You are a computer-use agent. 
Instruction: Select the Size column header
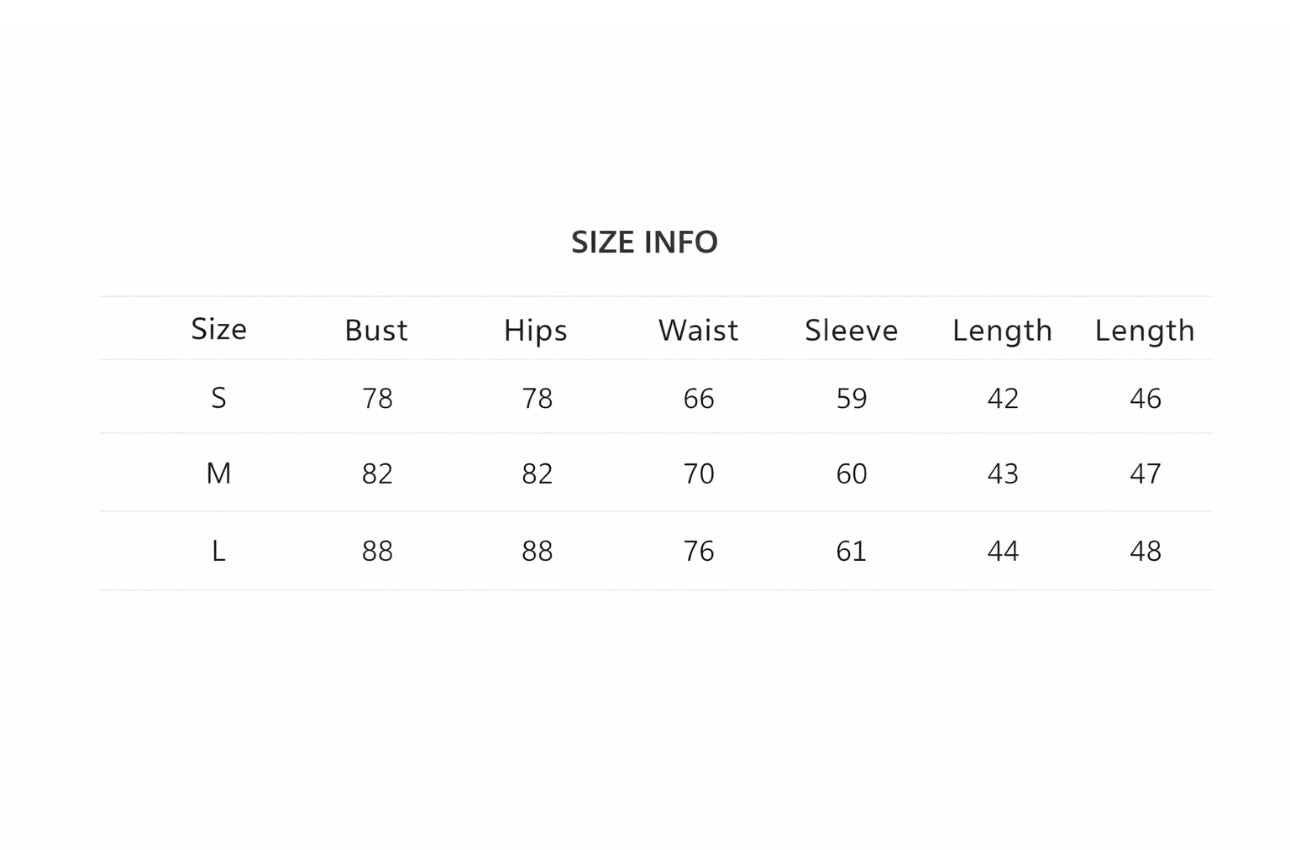coord(218,329)
